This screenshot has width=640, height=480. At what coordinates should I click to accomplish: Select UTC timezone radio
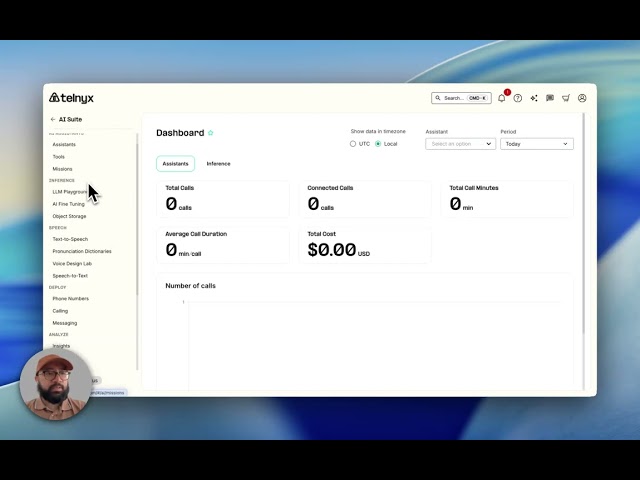[x=353, y=144]
